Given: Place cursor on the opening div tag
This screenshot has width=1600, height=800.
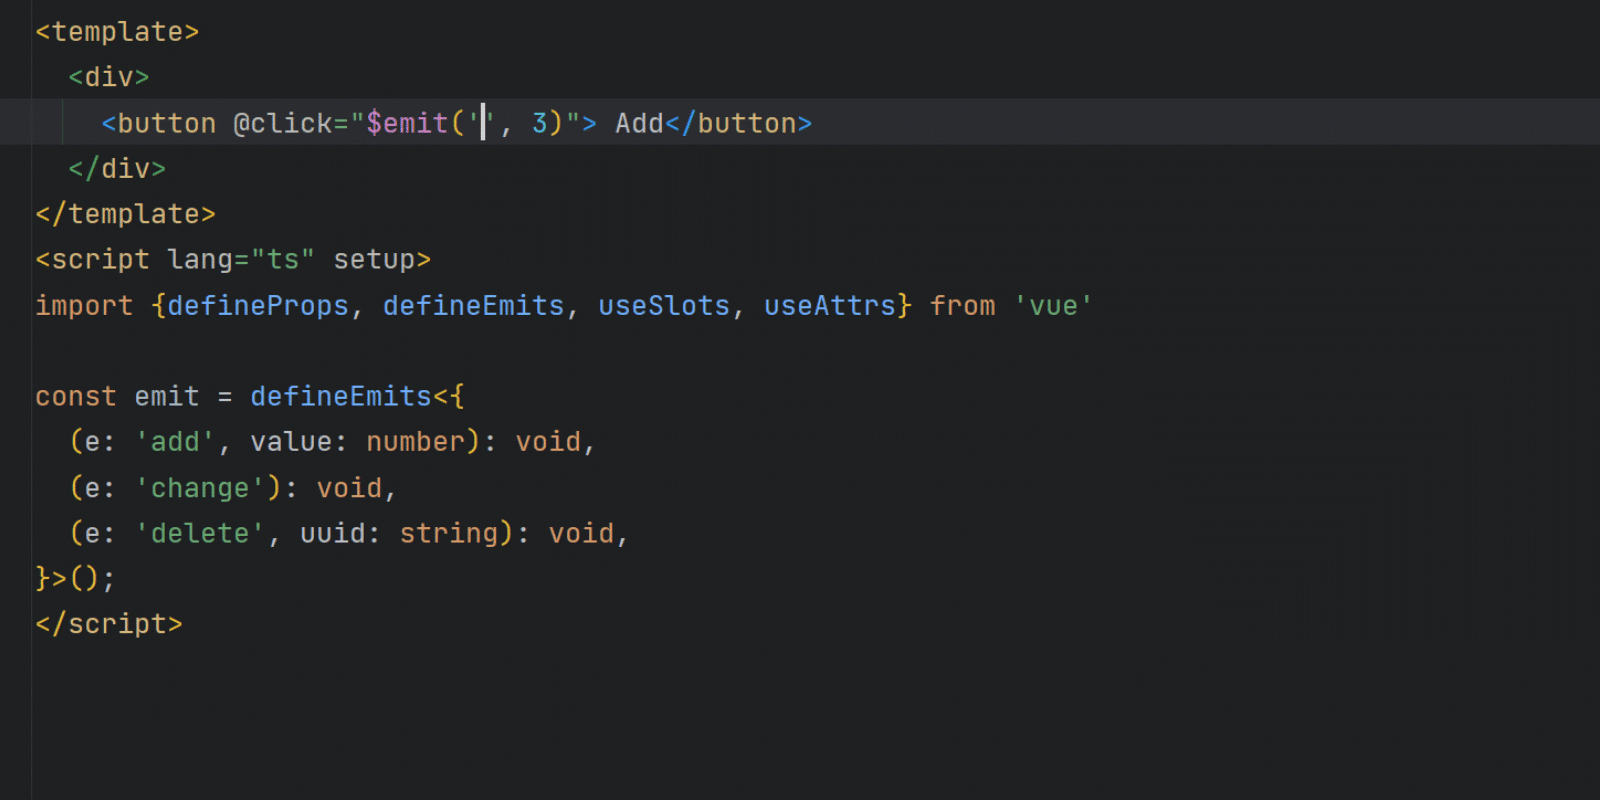Looking at the screenshot, I should tap(109, 77).
